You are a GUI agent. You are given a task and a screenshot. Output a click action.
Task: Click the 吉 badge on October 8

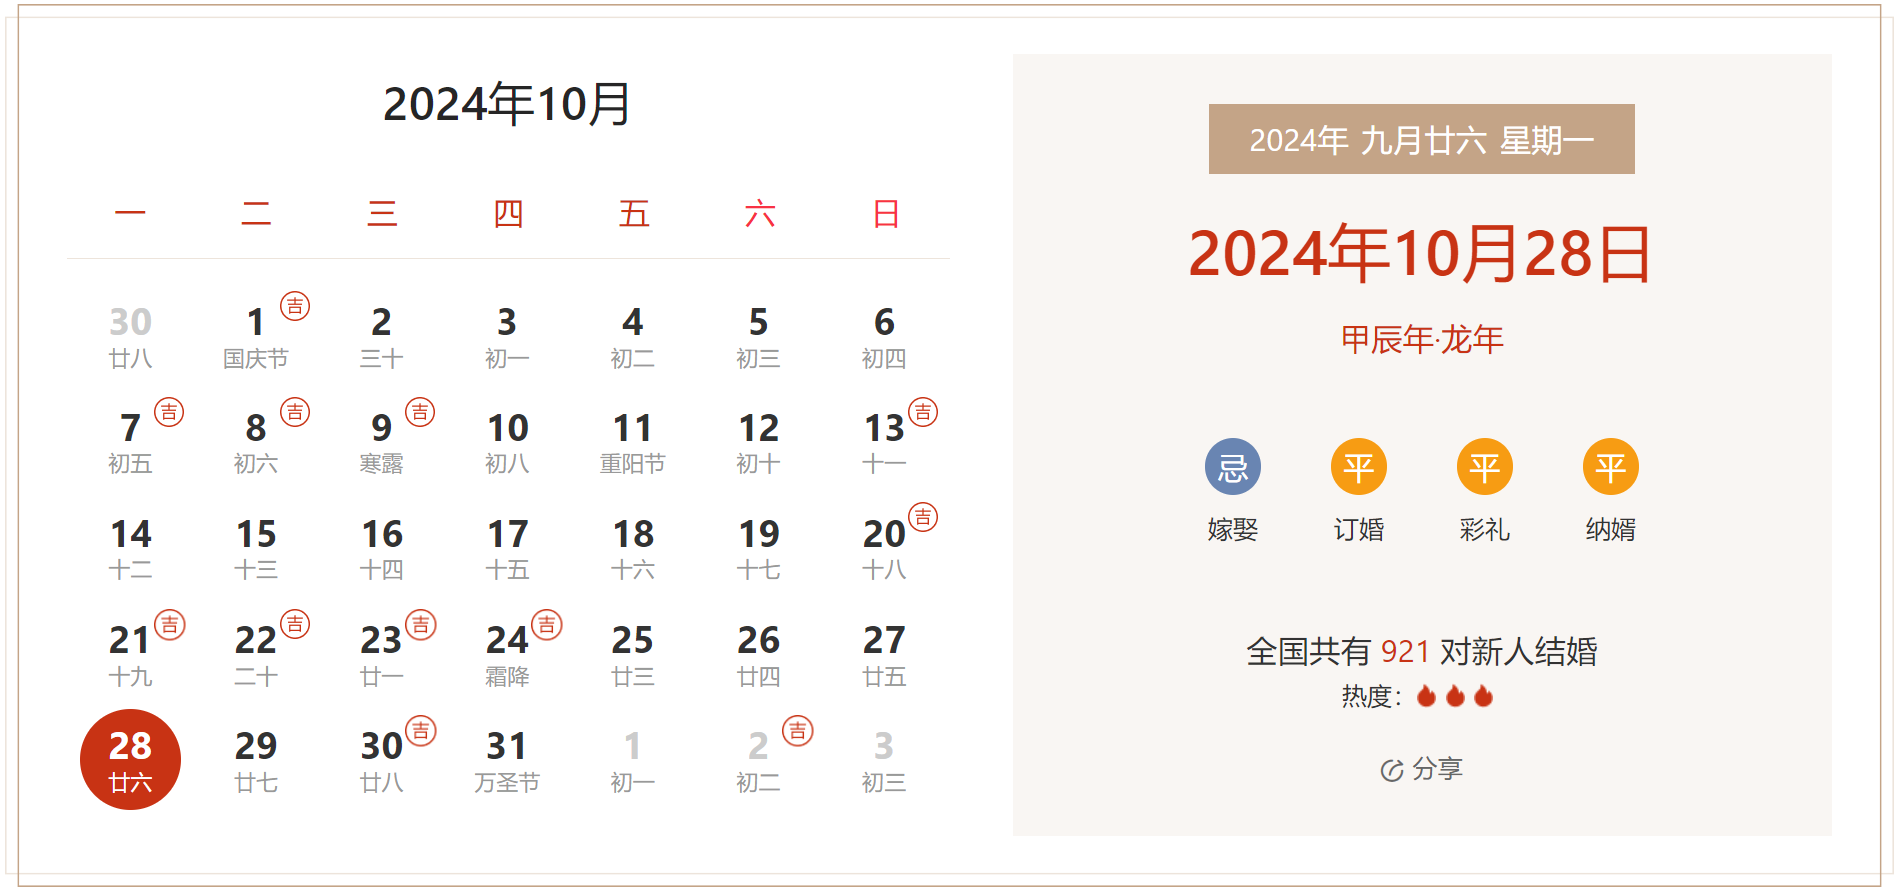tap(295, 412)
